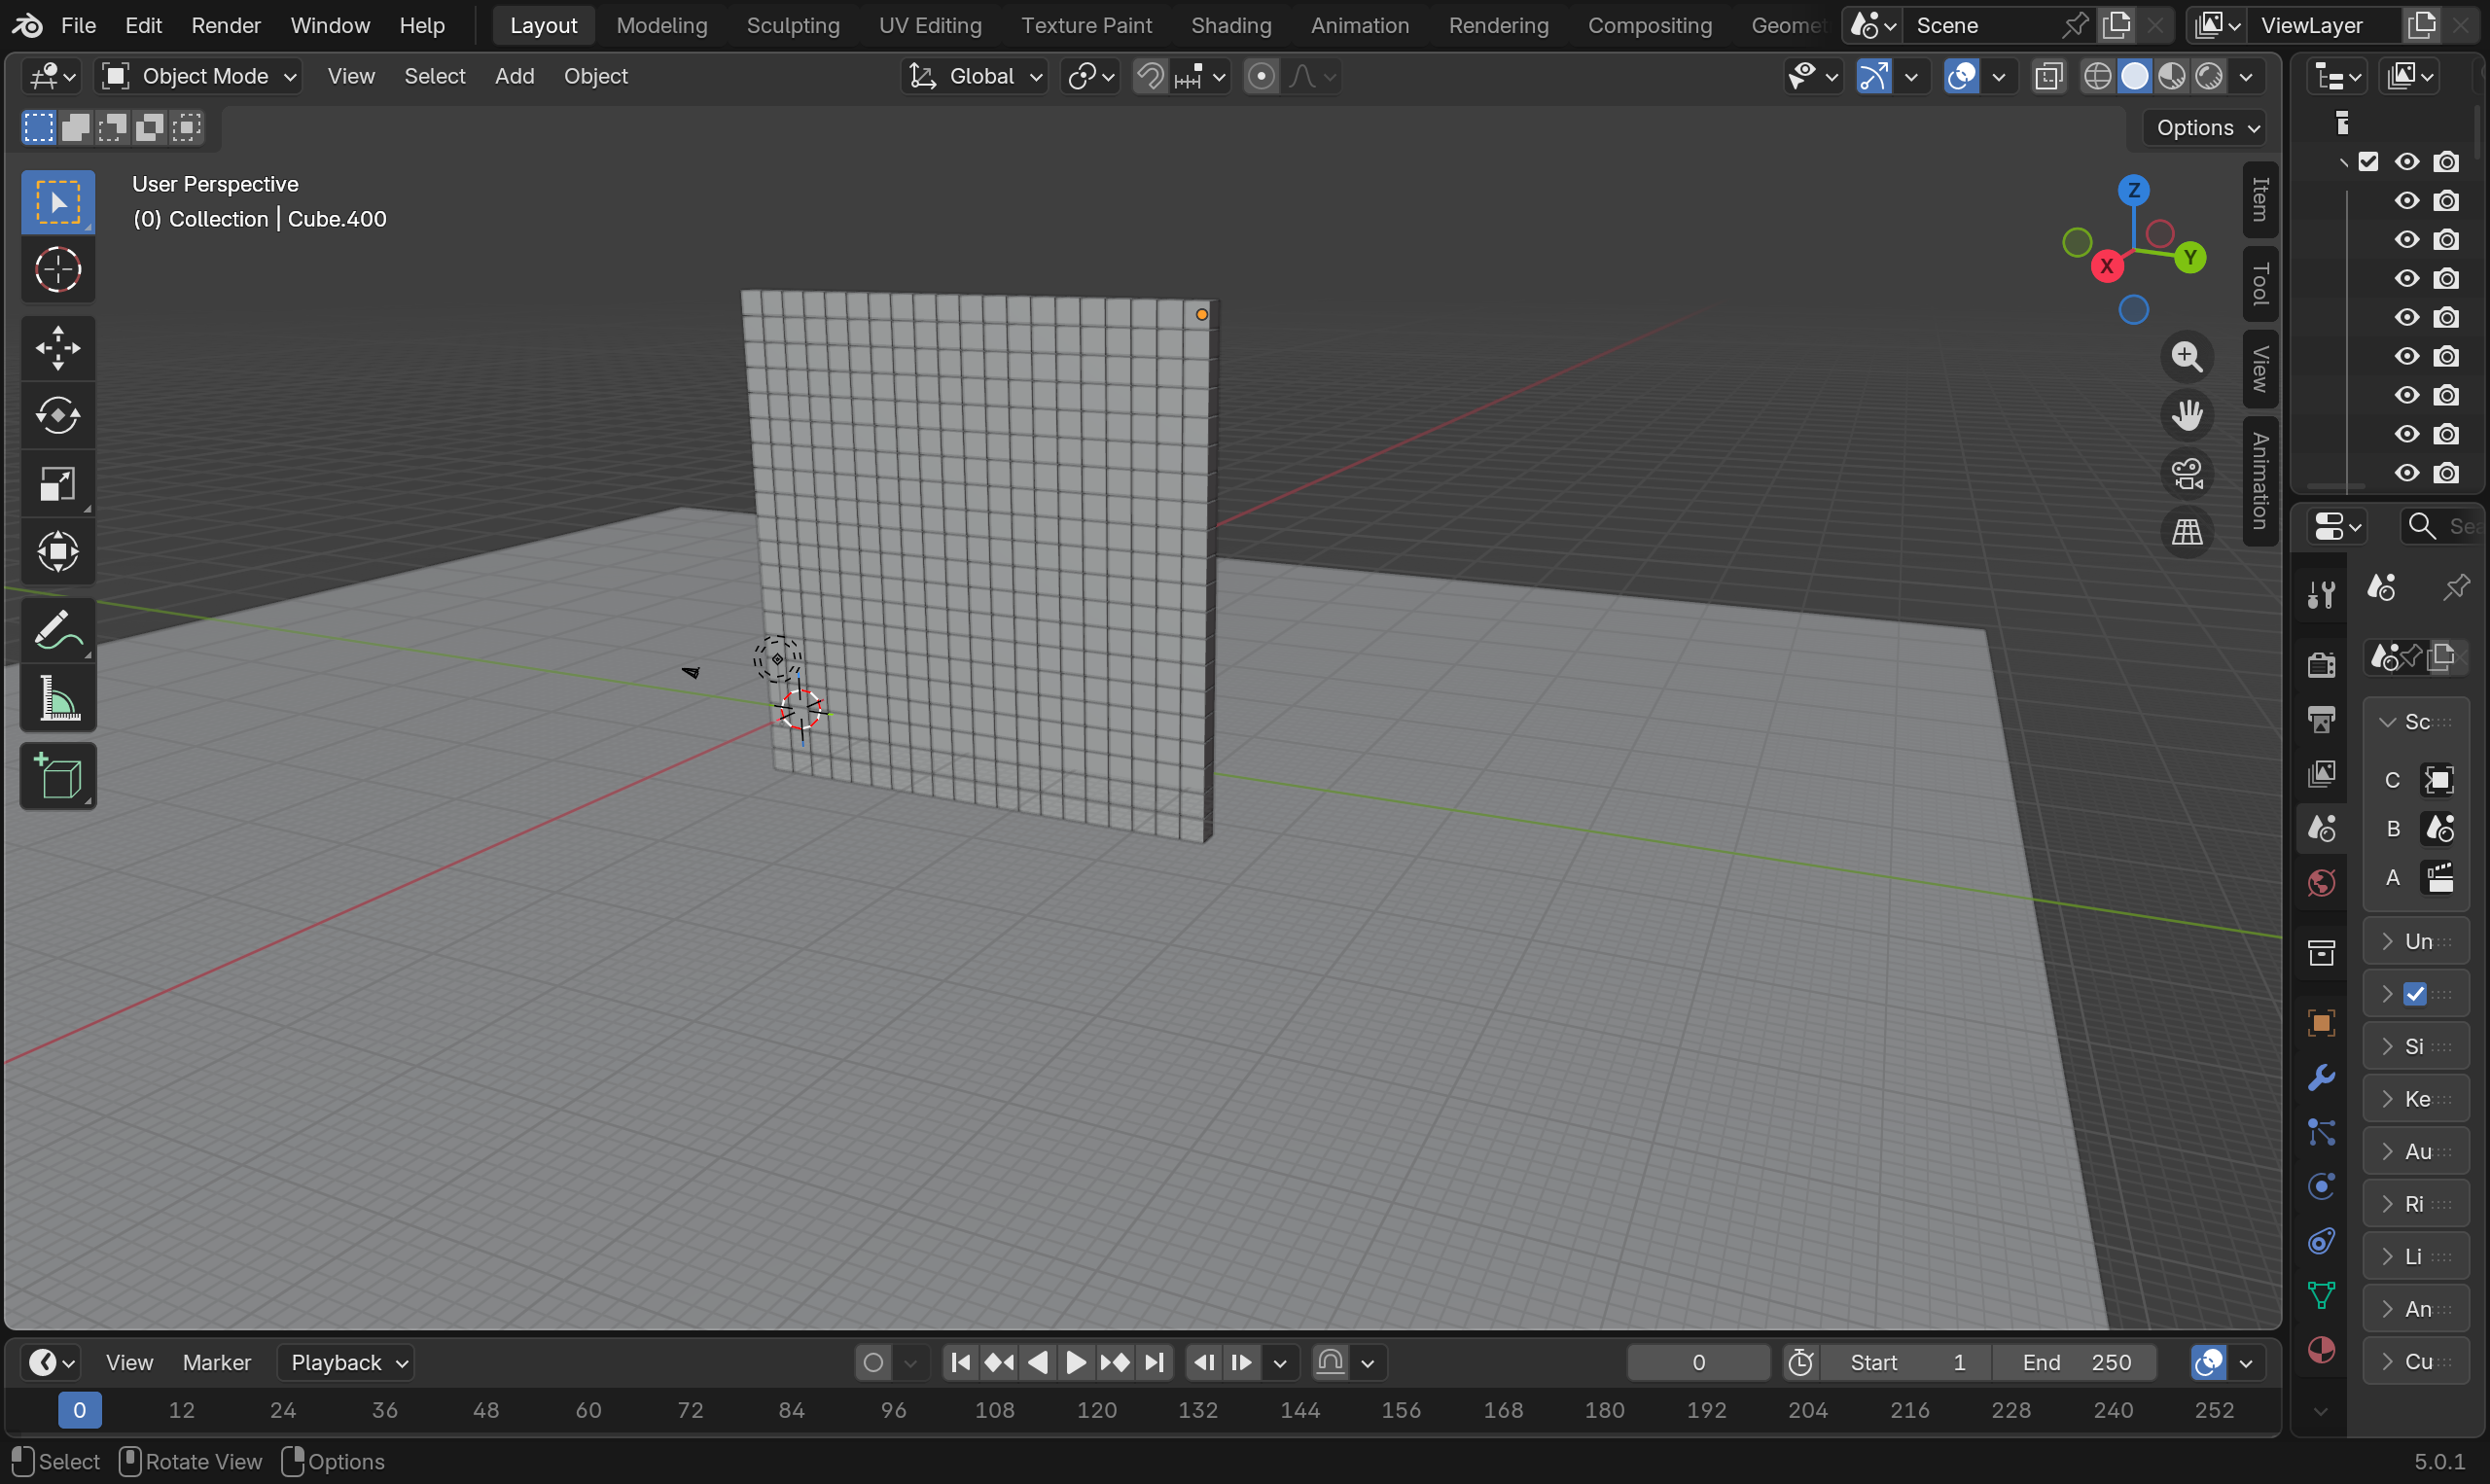Open the Object Mode dropdown
This screenshot has width=2490, height=1484.
199,76
